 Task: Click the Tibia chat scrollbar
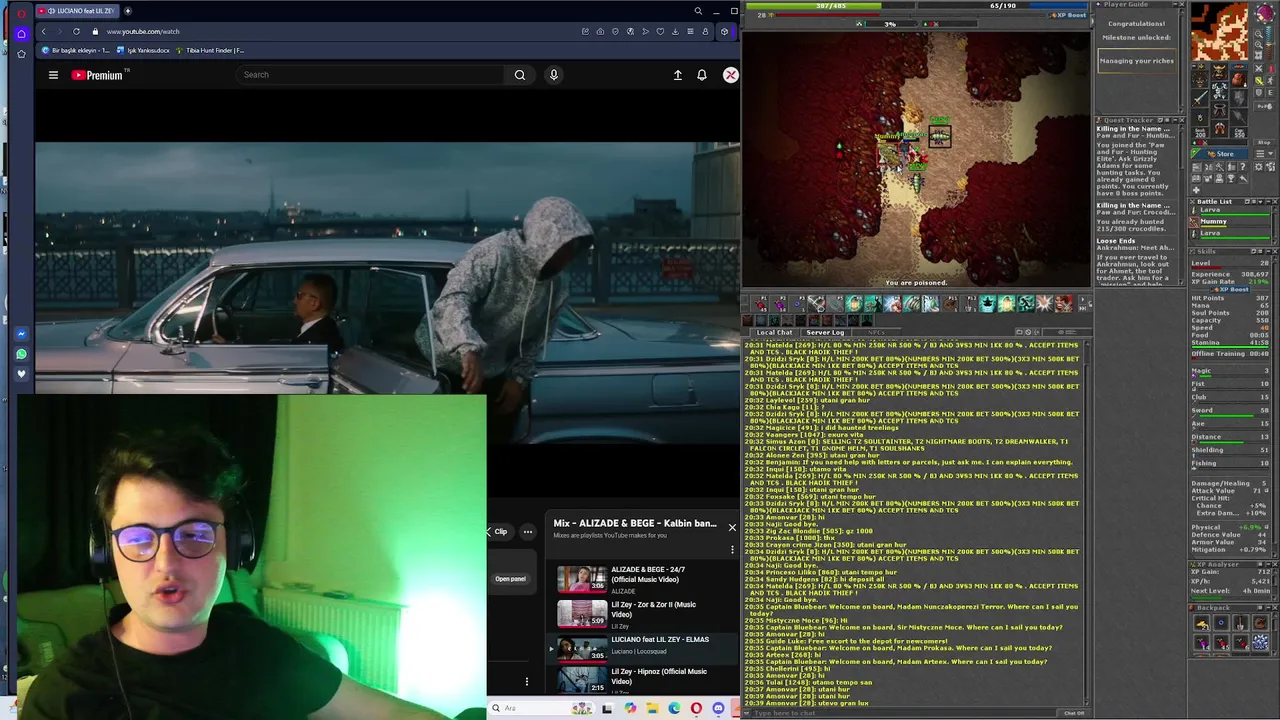tap(1086, 524)
